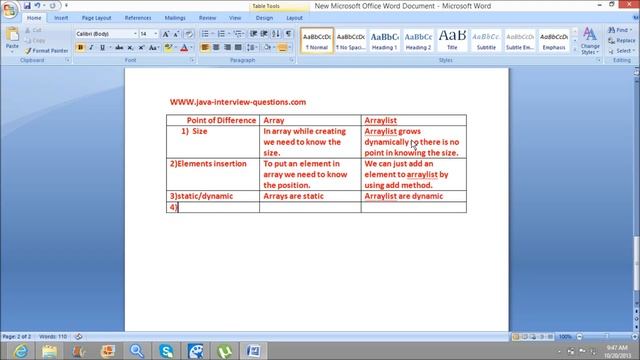Open the font size dropdown
This screenshot has width=640, height=360.
click(156, 34)
